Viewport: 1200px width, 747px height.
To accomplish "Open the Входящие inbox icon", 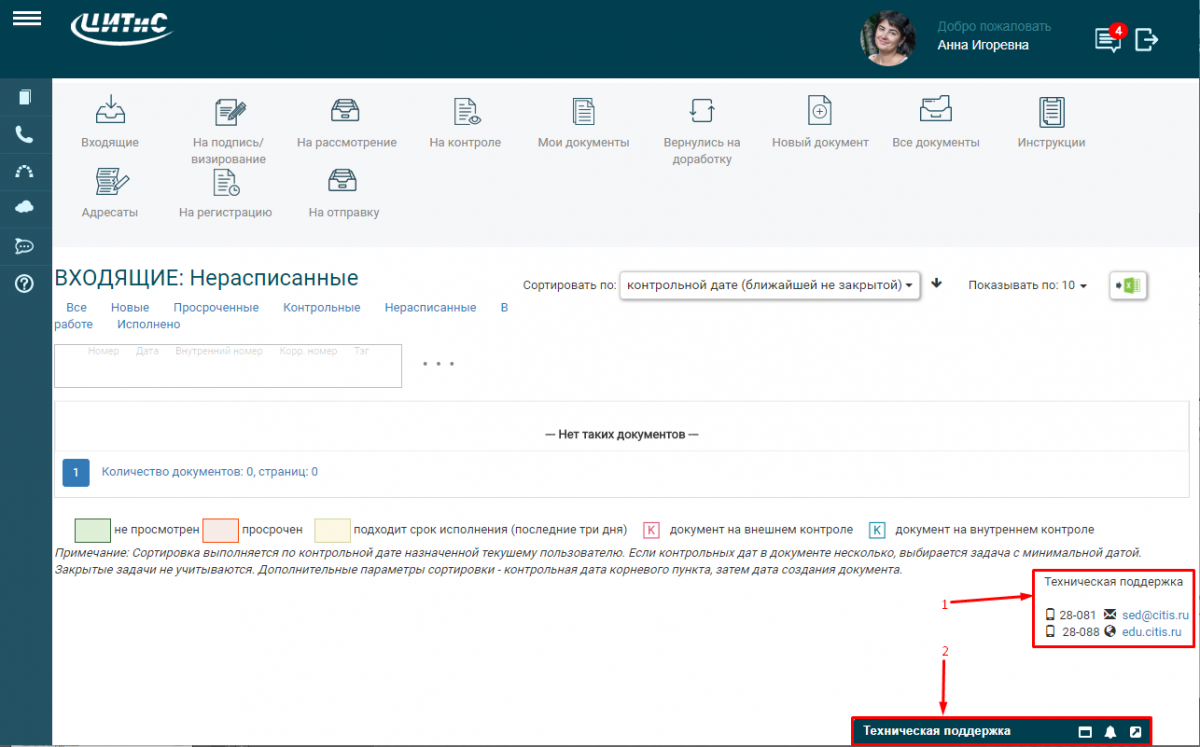I will (110, 110).
